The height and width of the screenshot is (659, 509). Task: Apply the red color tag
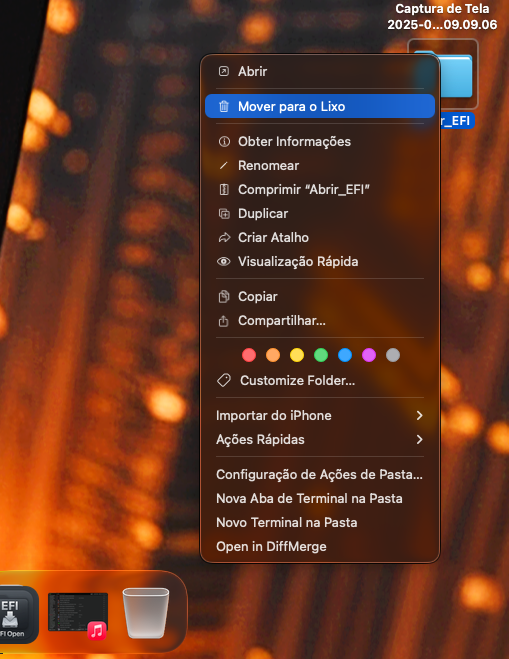tap(249, 355)
